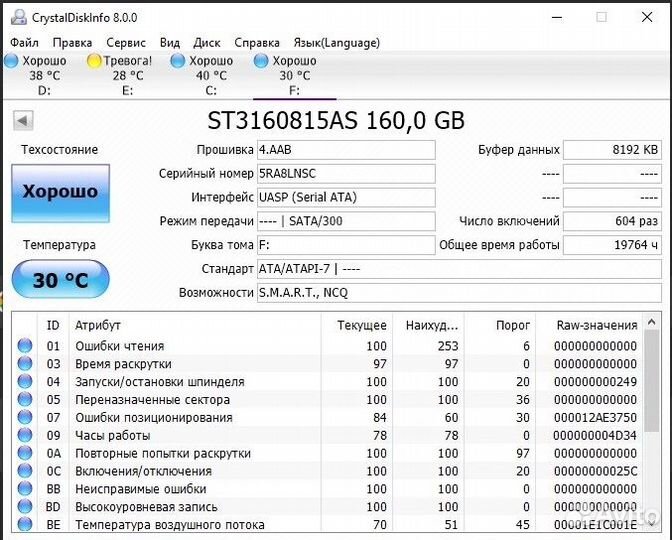Click the ID column header

53,325
